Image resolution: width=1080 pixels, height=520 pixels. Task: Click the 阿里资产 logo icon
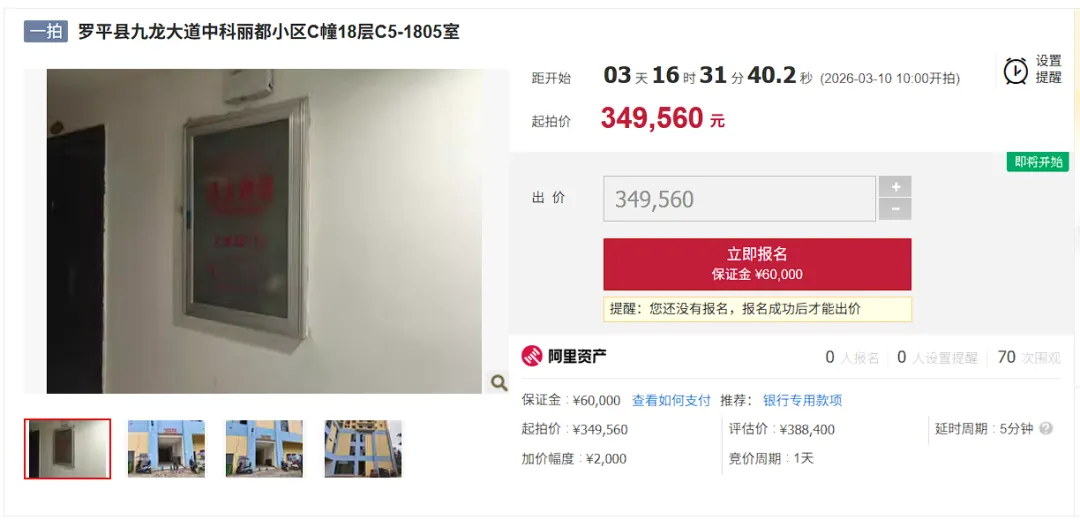[532, 356]
